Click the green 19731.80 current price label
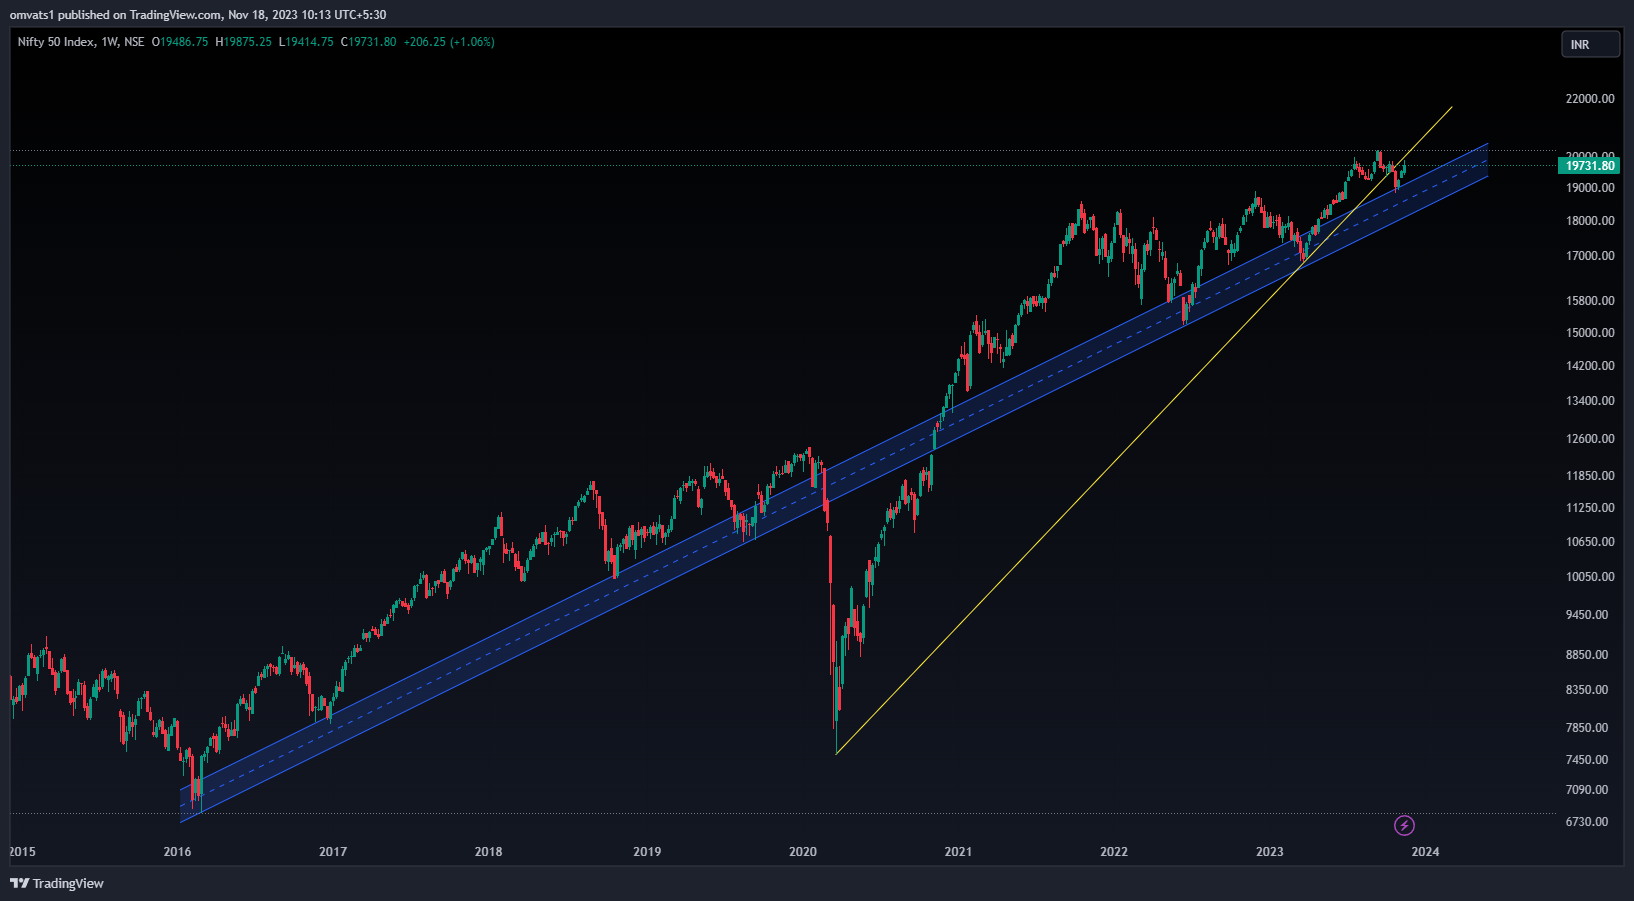The width and height of the screenshot is (1634, 901). (1589, 166)
